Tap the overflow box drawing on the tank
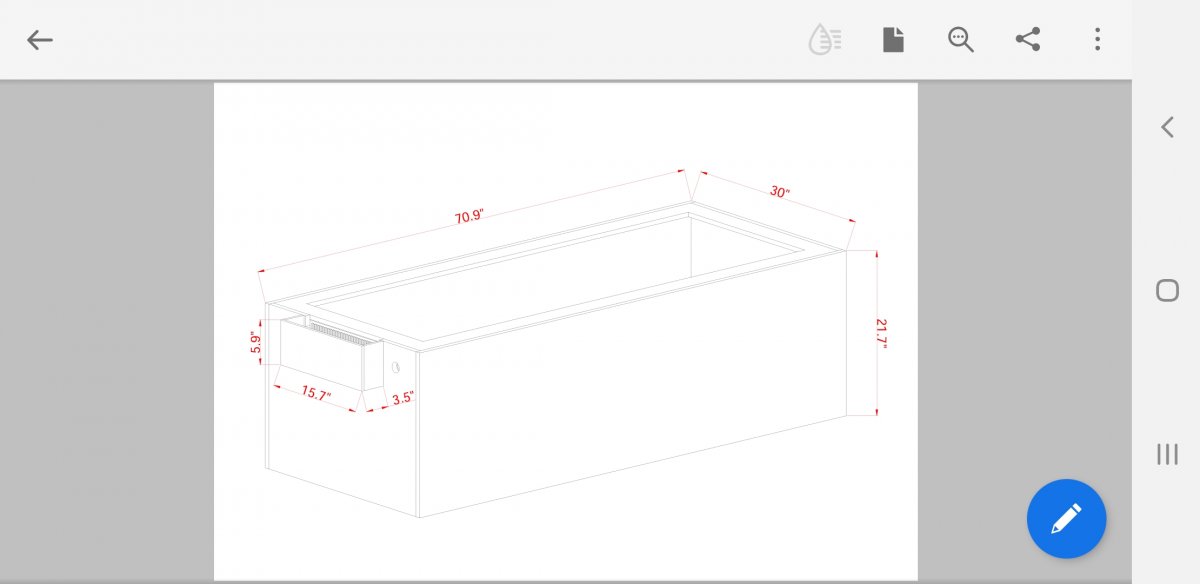Viewport: 1200px width, 584px height. (330, 353)
